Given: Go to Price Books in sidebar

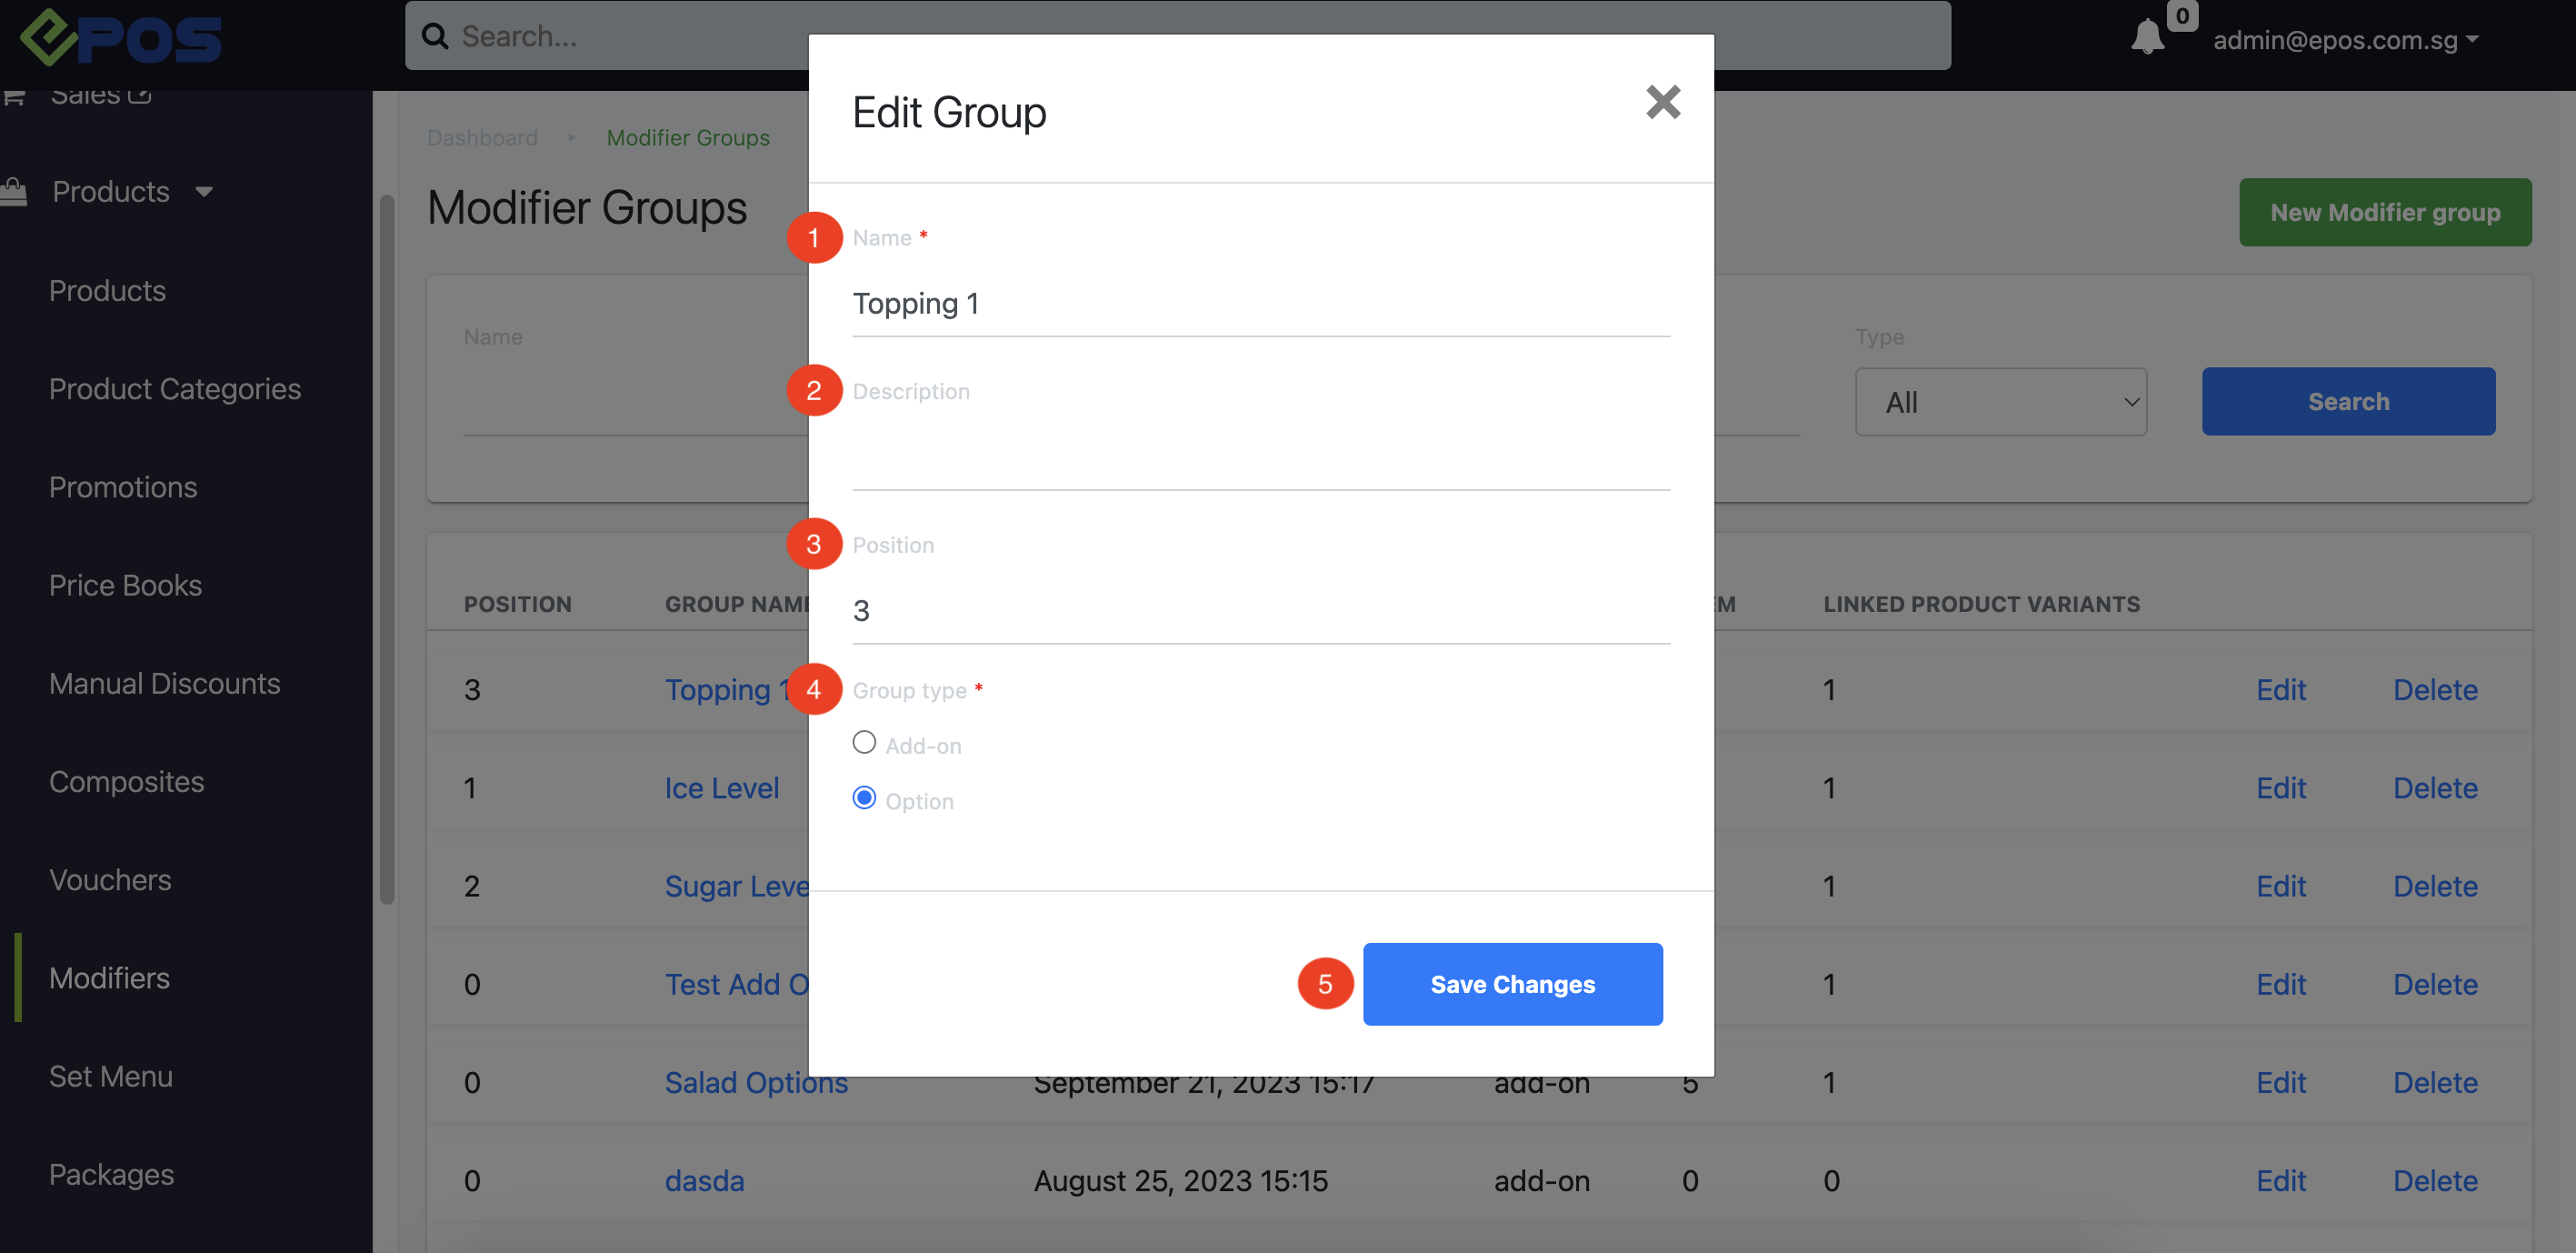Looking at the screenshot, I should (125, 585).
